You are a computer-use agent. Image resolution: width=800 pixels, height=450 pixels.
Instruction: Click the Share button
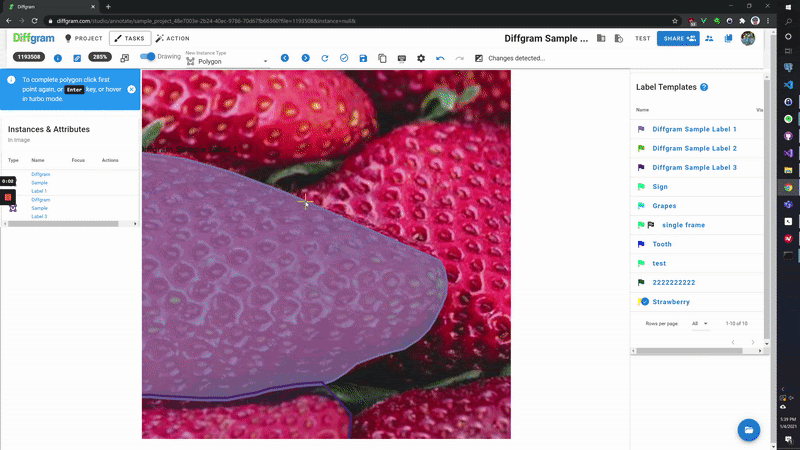(x=678, y=38)
